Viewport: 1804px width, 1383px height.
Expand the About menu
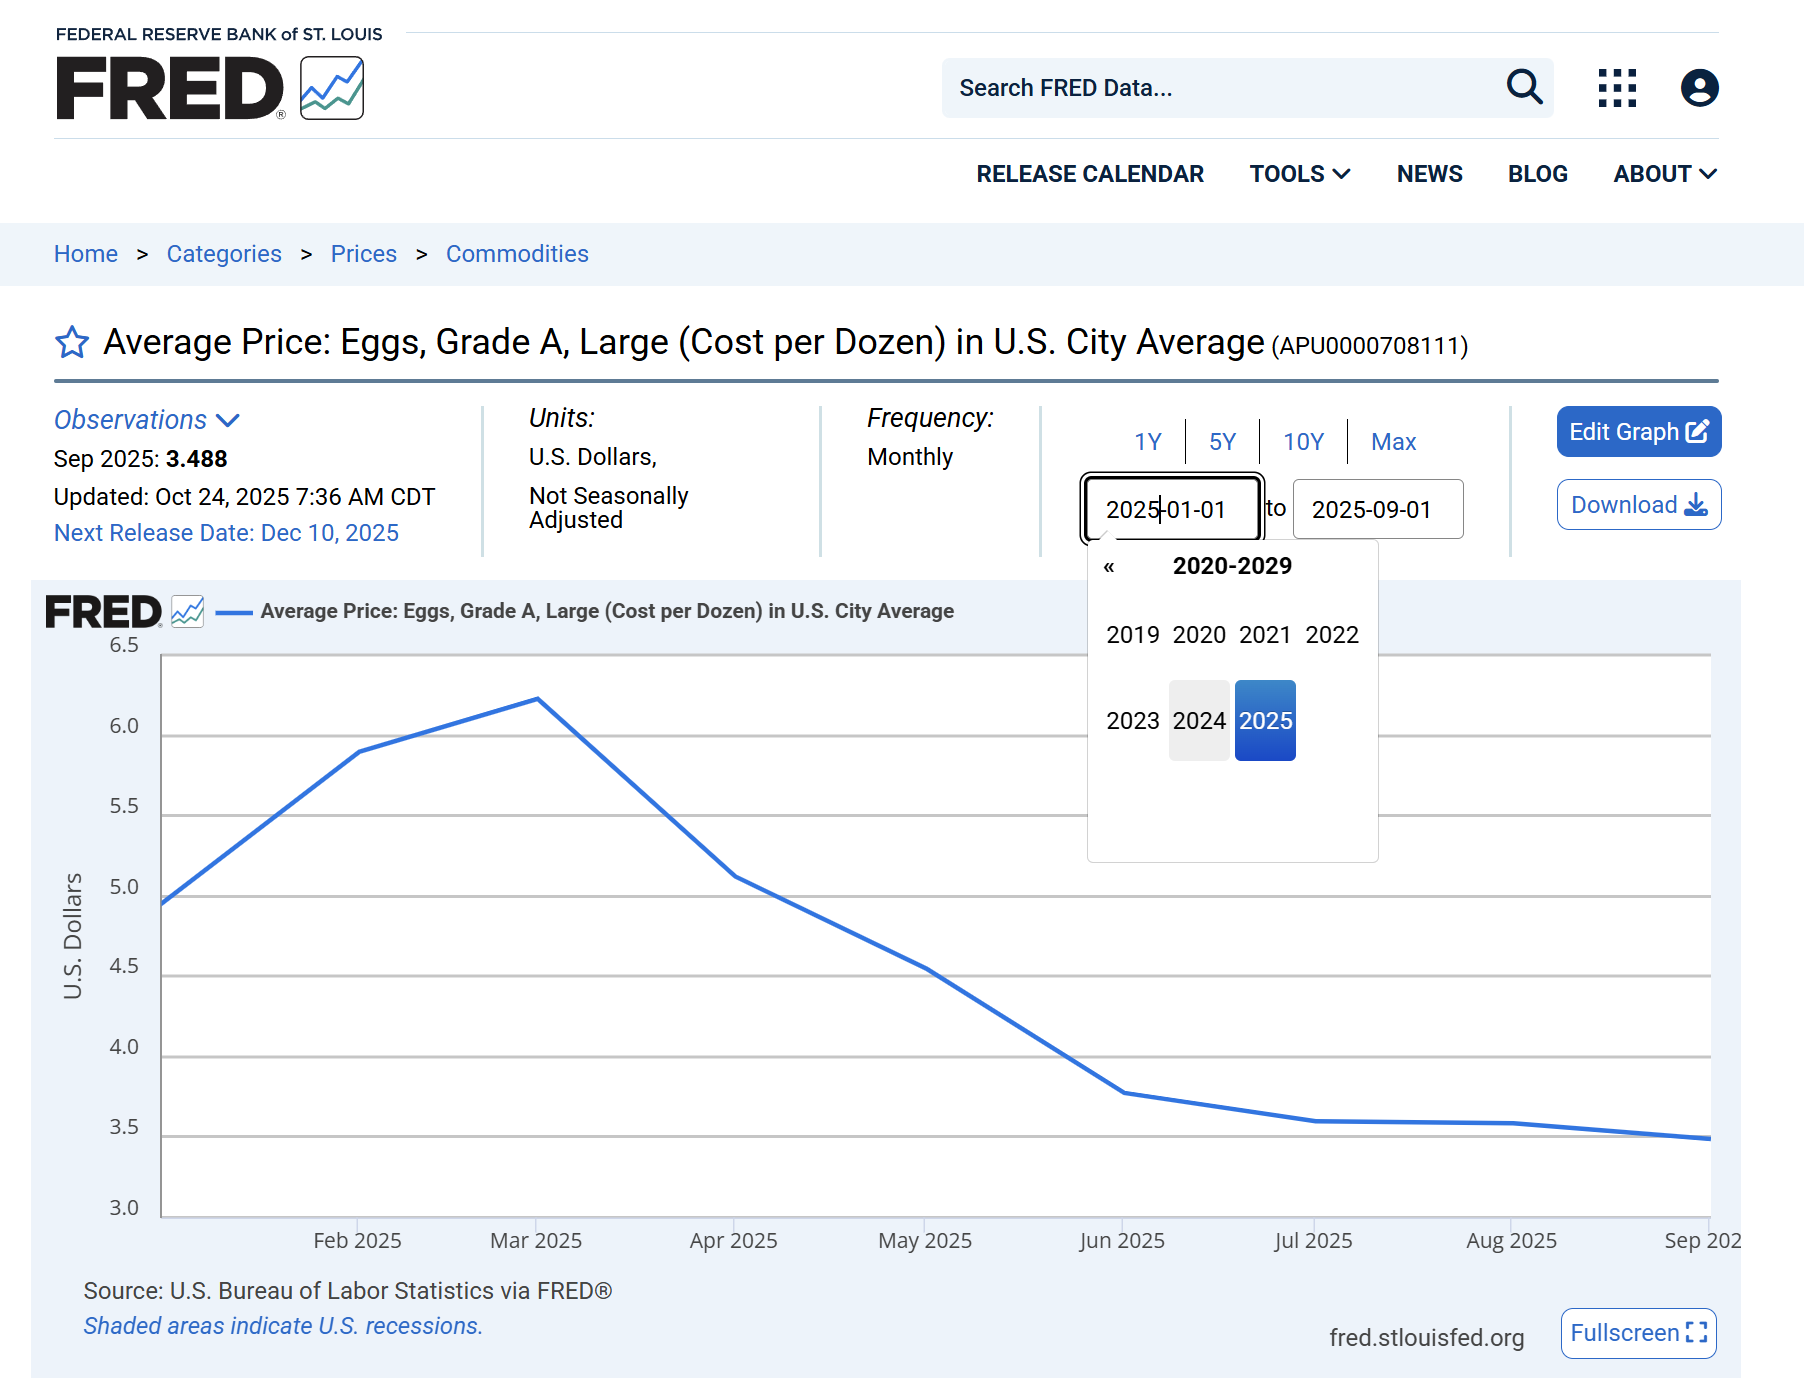1665,174
